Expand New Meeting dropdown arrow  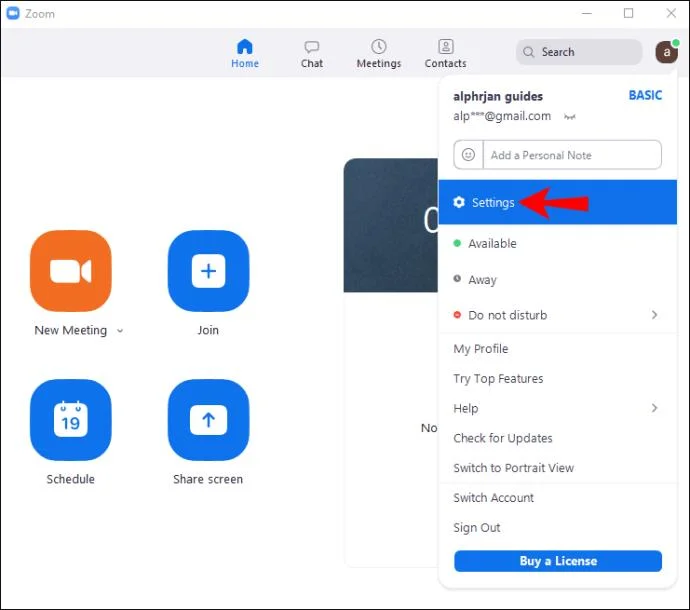120,331
